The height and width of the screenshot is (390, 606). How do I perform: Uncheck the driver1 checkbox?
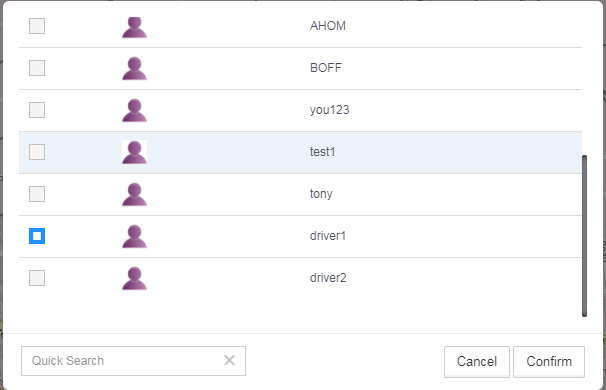[x=37, y=236]
